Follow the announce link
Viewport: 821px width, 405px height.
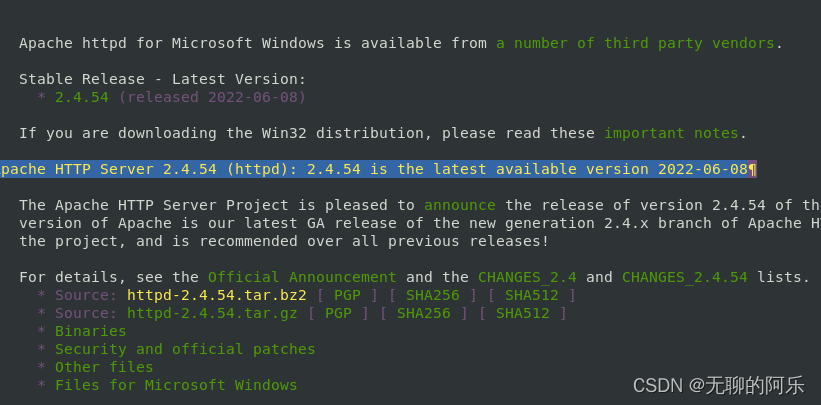(x=460, y=205)
